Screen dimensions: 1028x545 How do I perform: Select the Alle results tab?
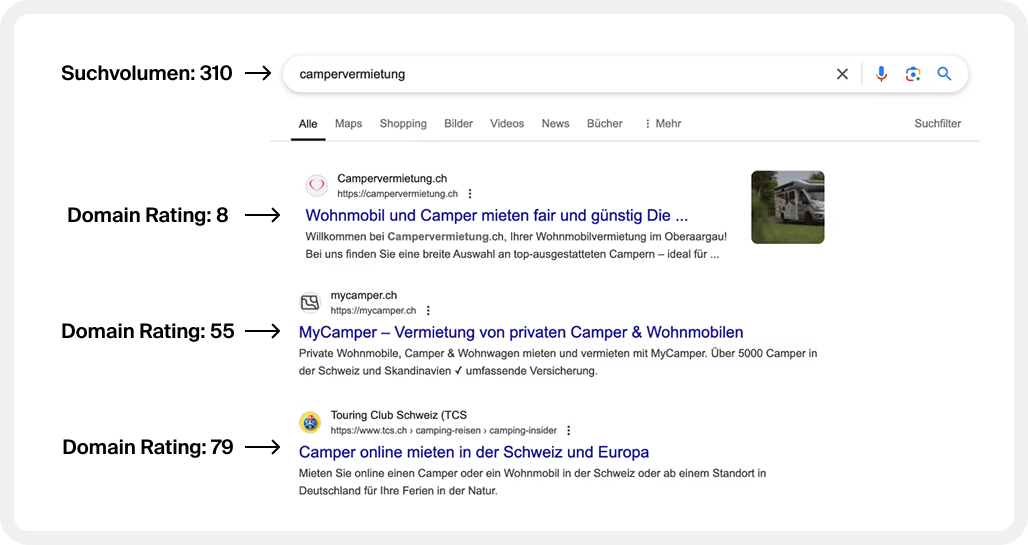tap(308, 123)
